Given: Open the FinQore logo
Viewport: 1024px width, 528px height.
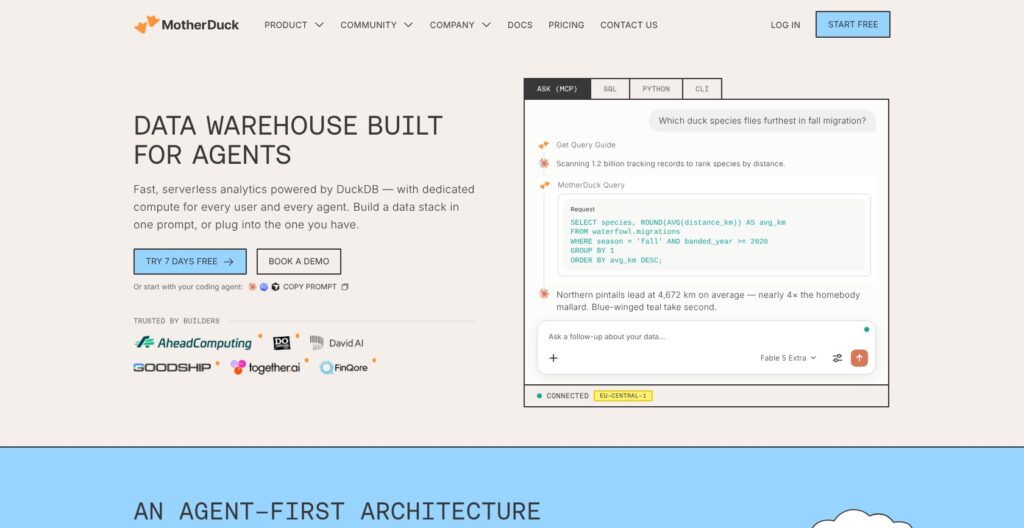Looking at the screenshot, I should point(344,368).
